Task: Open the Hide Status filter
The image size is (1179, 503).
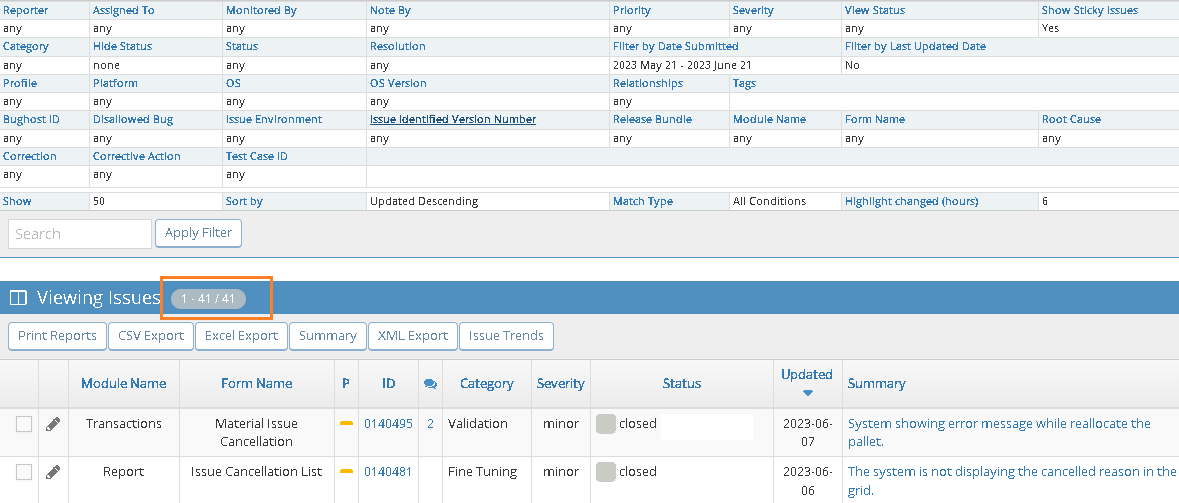Action: 123,47
